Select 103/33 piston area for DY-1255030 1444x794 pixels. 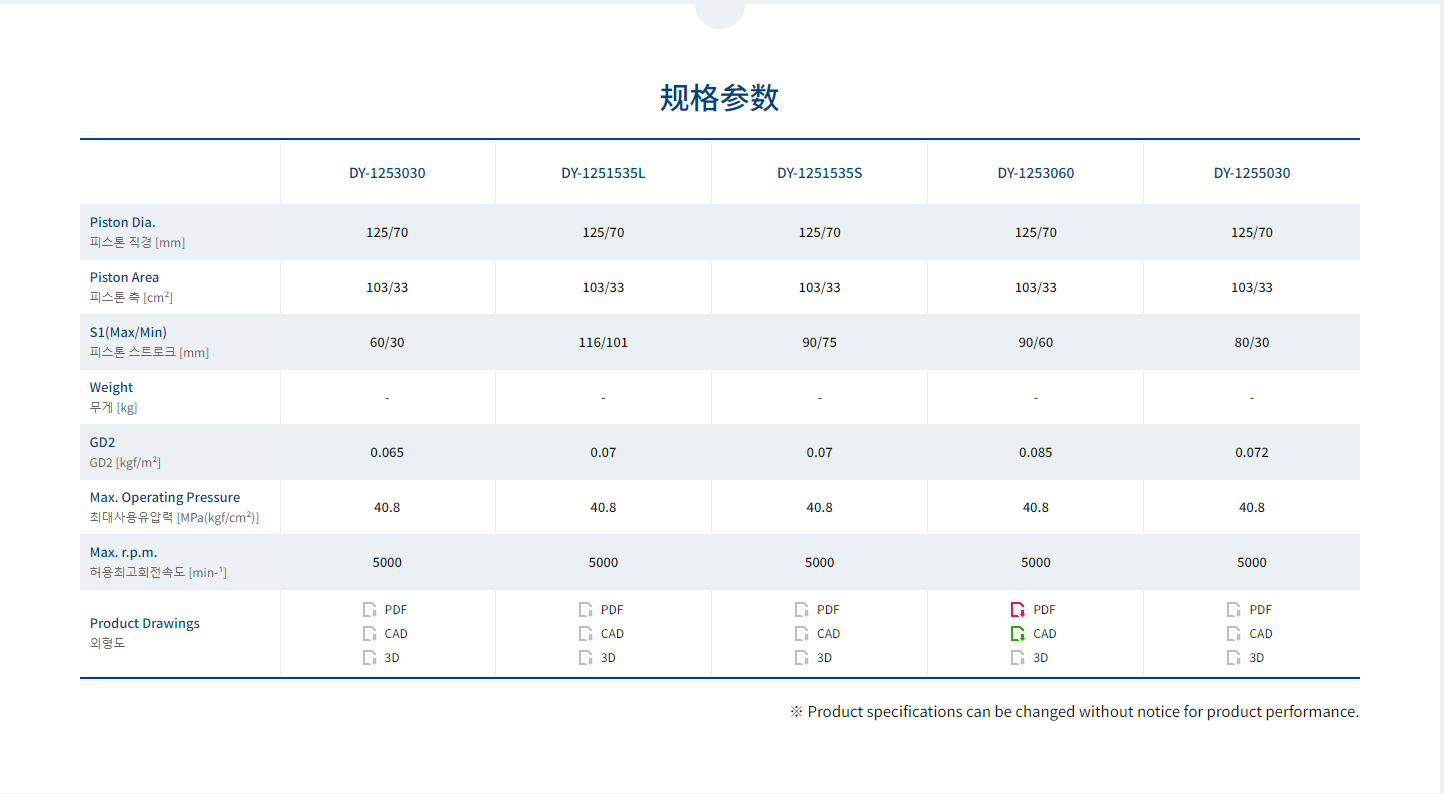(x=1252, y=287)
